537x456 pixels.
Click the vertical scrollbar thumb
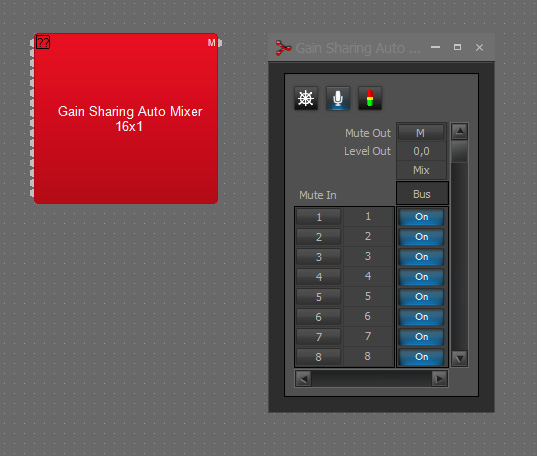(460, 151)
